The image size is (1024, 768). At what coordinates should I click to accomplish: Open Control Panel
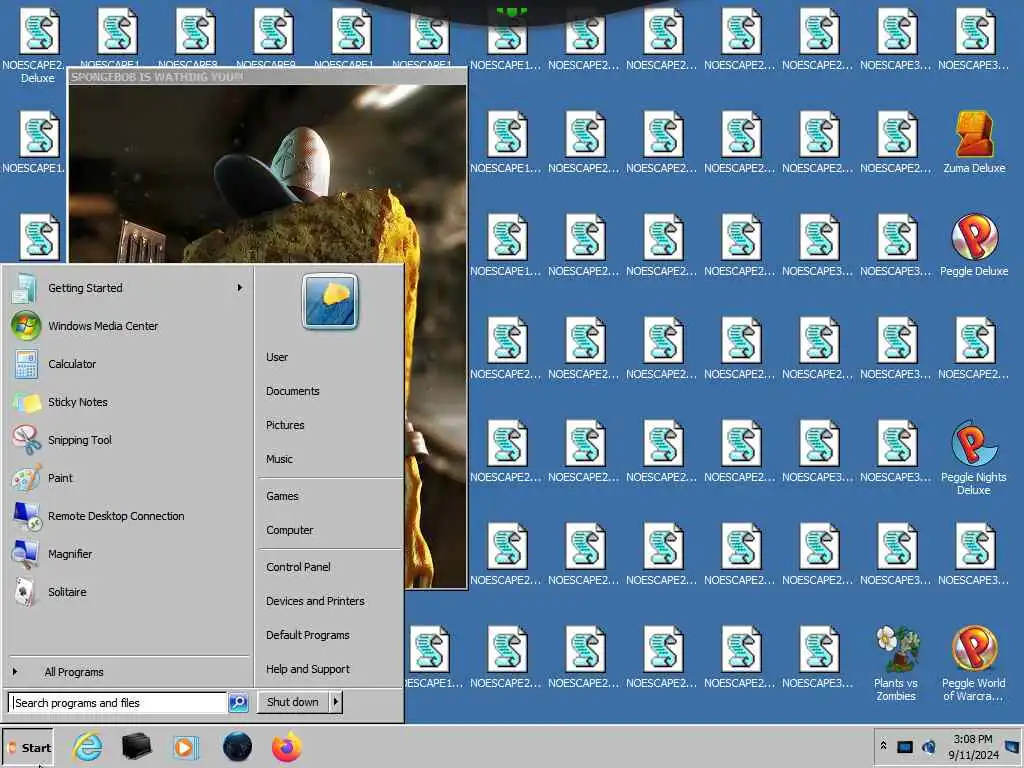tap(298, 567)
